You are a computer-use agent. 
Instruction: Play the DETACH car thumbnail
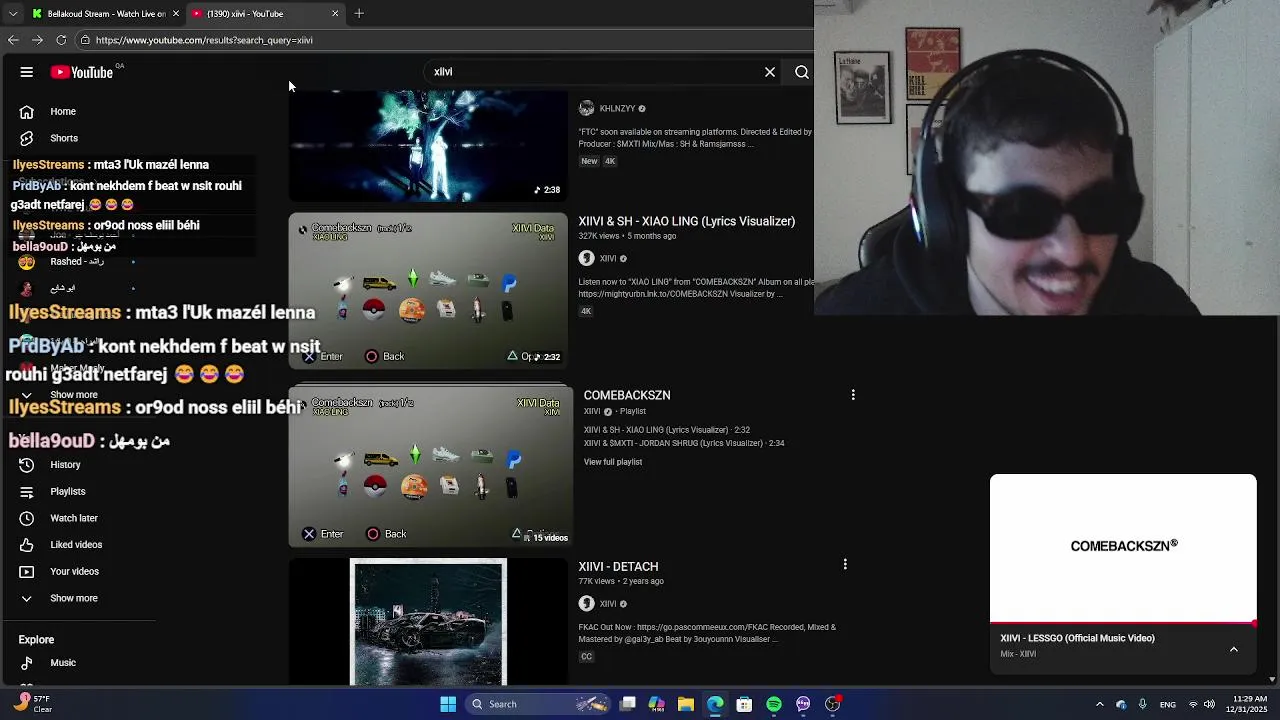click(428, 622)
